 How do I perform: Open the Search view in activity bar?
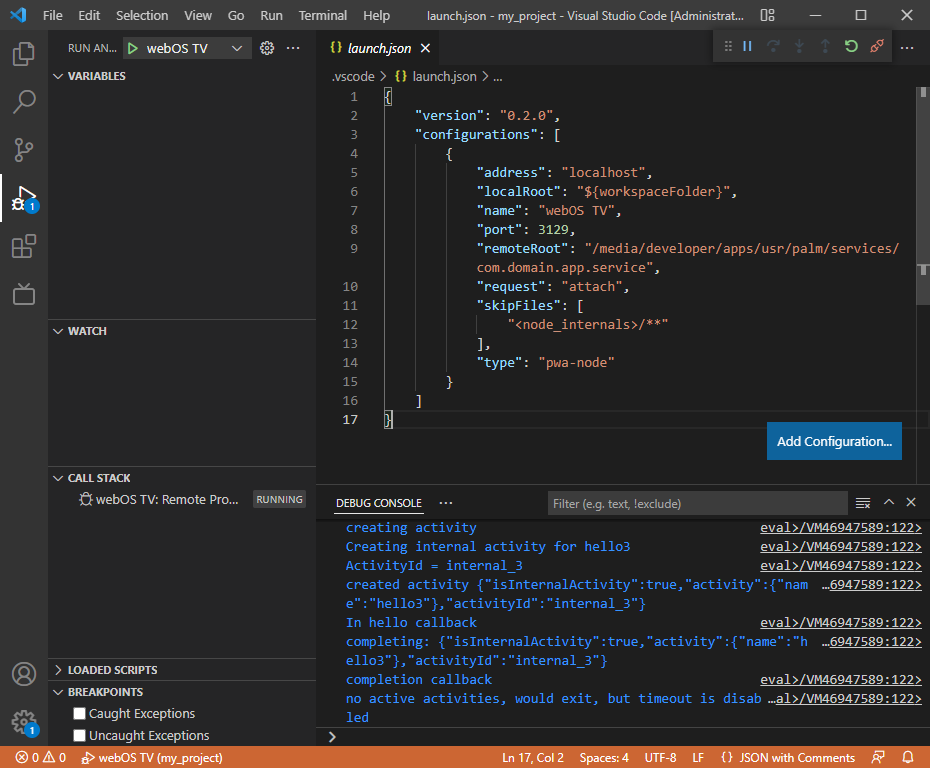[24, 102]
